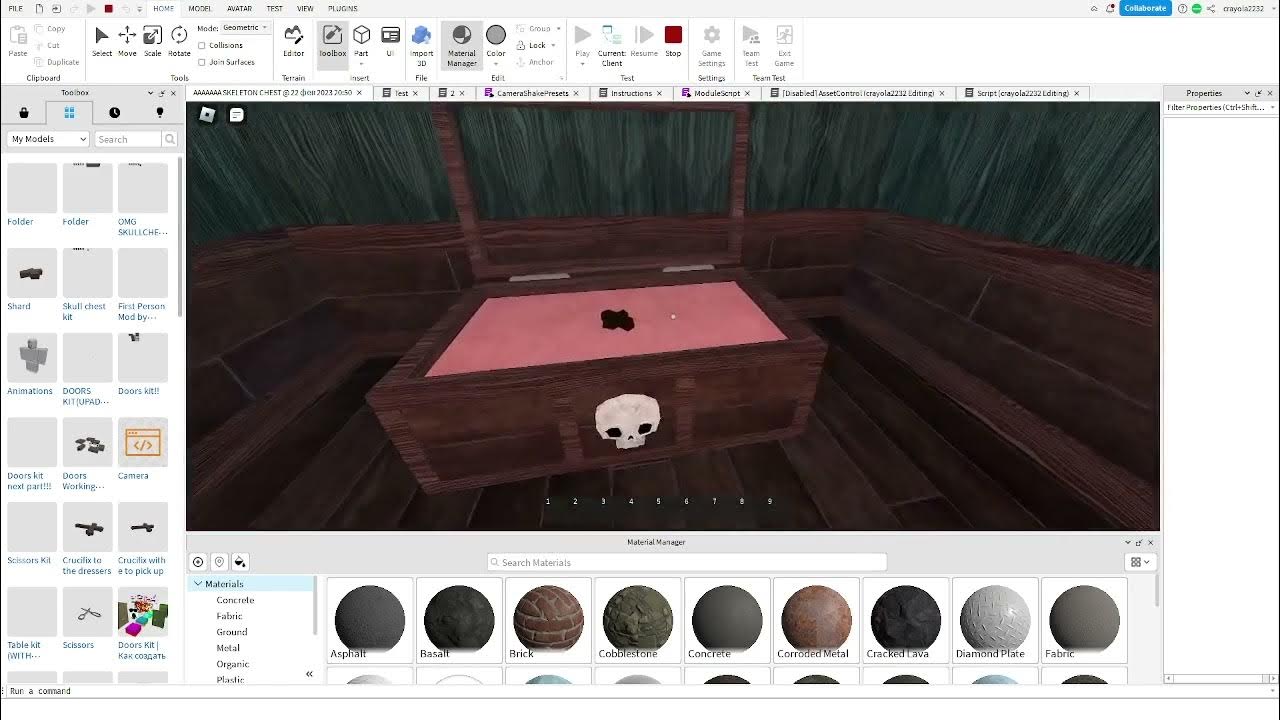Select the Corroded Metal material swatch
This screenshot has height=720, width=1280.
point(816,620)
